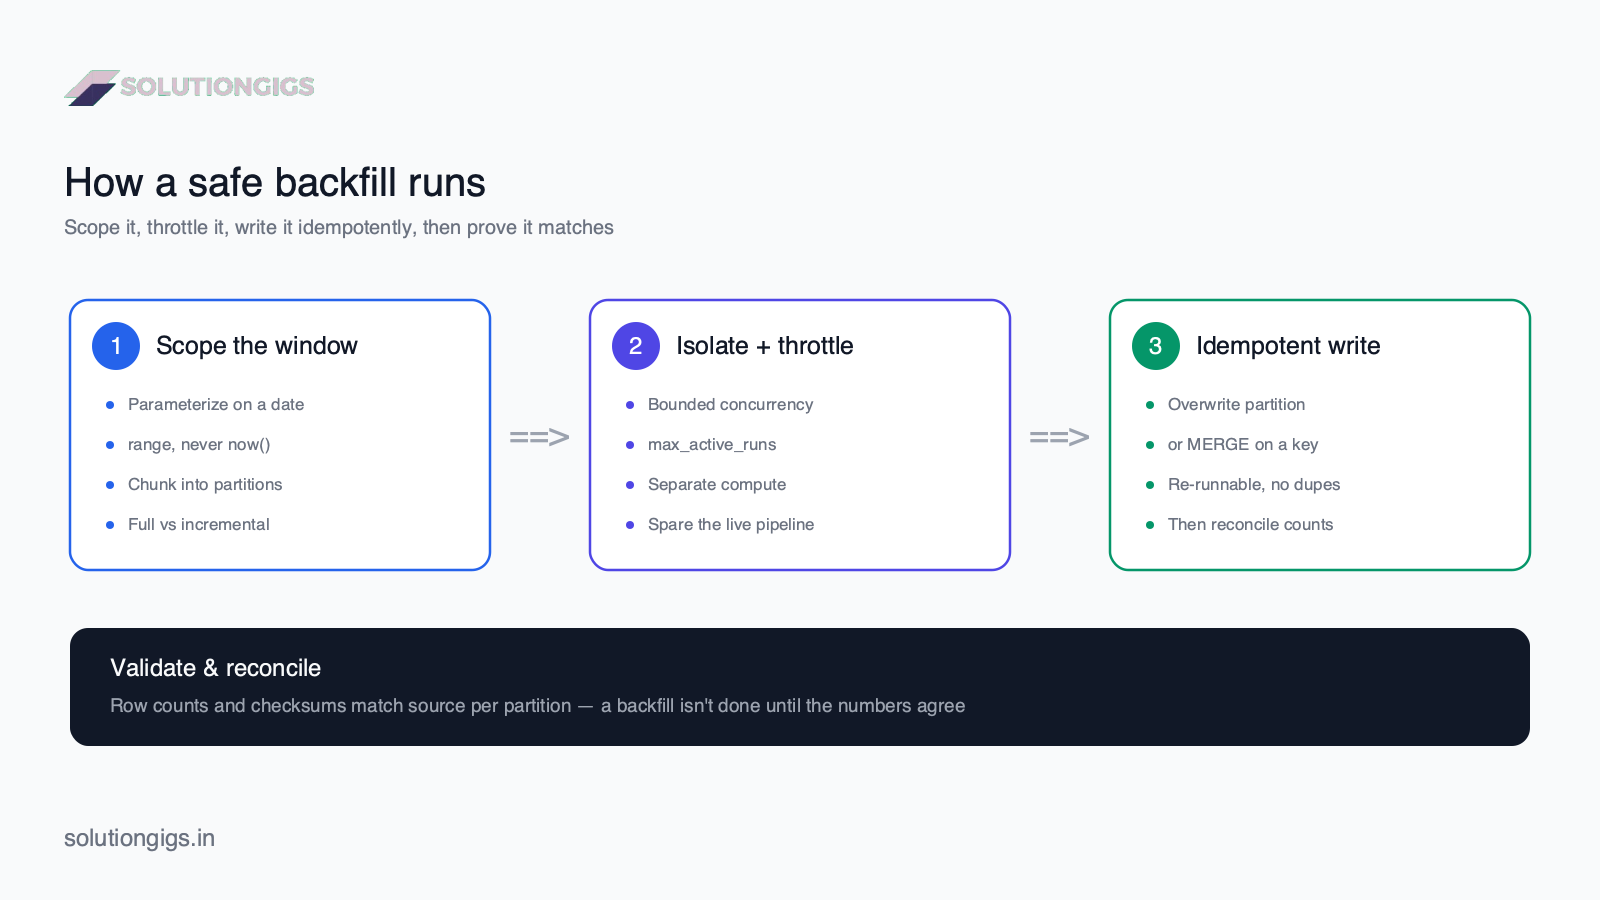Click the SOLUTIONGIGS brand wordmark

217,87
